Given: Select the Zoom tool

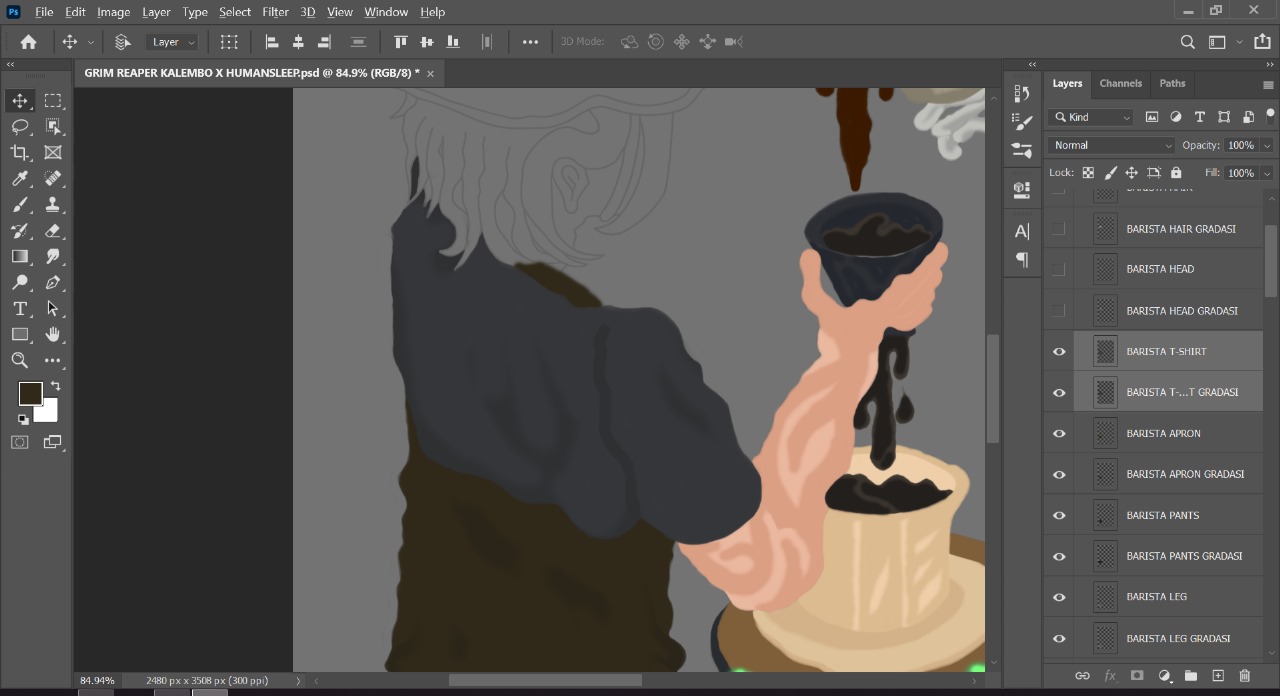Looking at the screenshot, I should point(20,360).
